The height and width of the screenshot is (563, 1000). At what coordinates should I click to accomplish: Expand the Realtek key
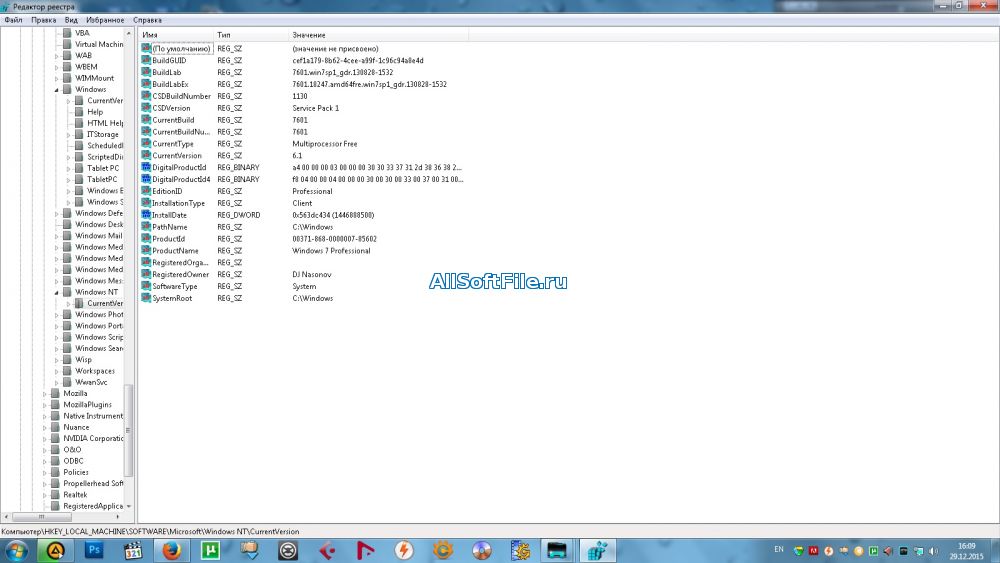[x=45, y=495]
